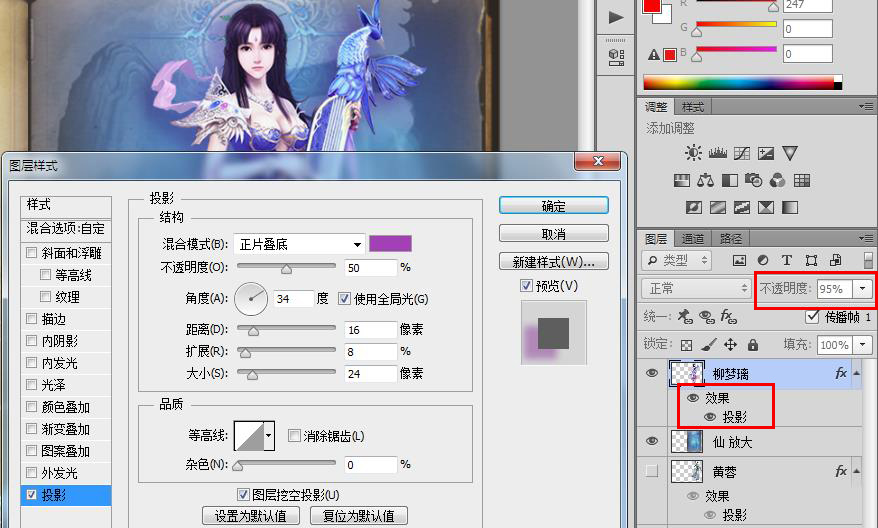Filter layers by pixel layer icon

tap(739, 260)
